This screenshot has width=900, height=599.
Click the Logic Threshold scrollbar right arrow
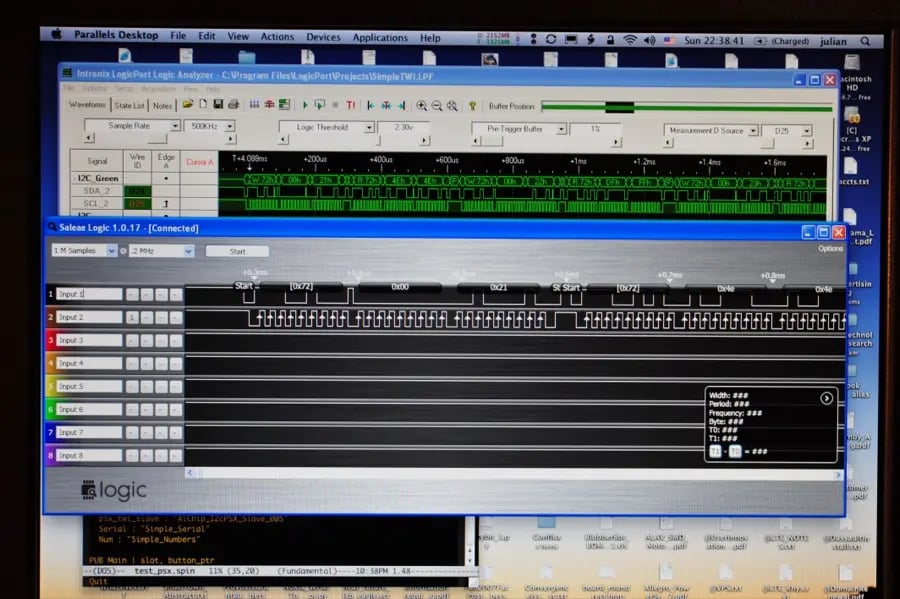click(x=424, y=140)
